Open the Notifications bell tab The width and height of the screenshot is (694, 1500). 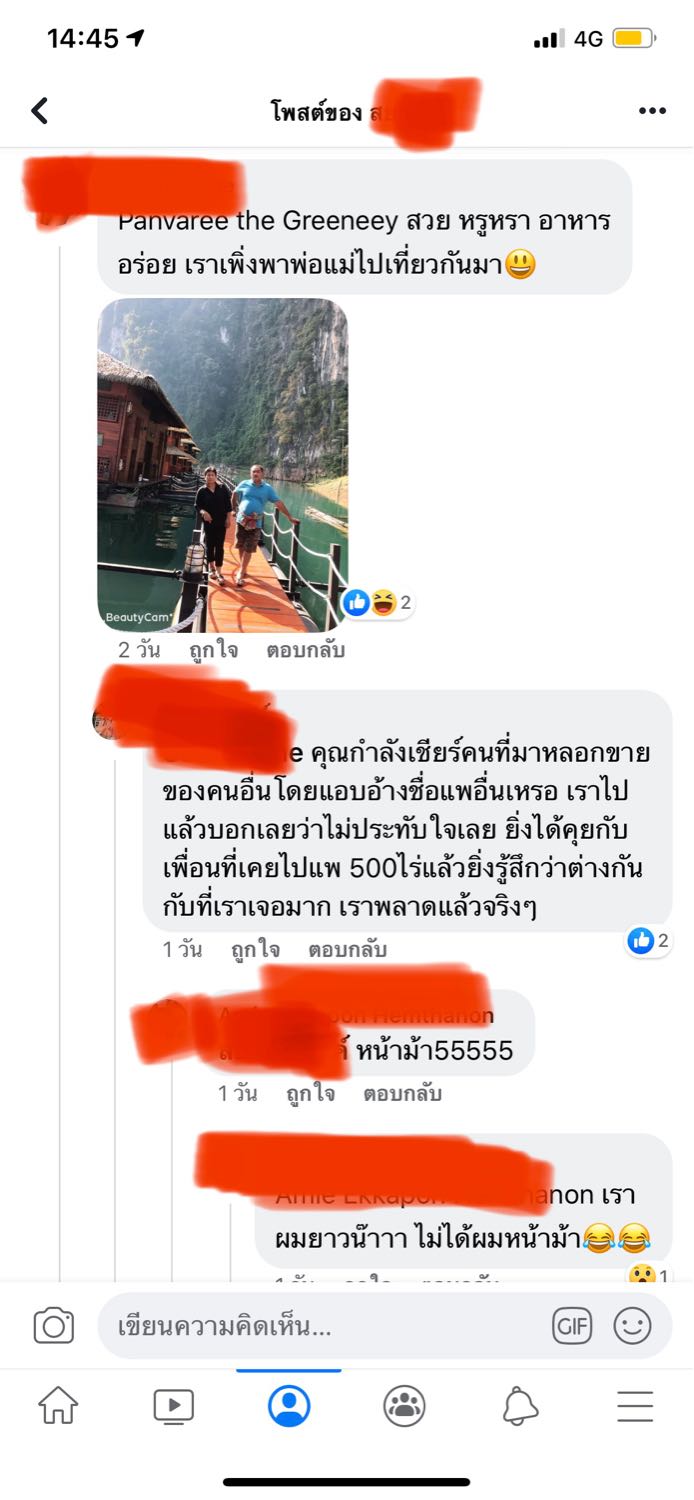[520, 1406]
